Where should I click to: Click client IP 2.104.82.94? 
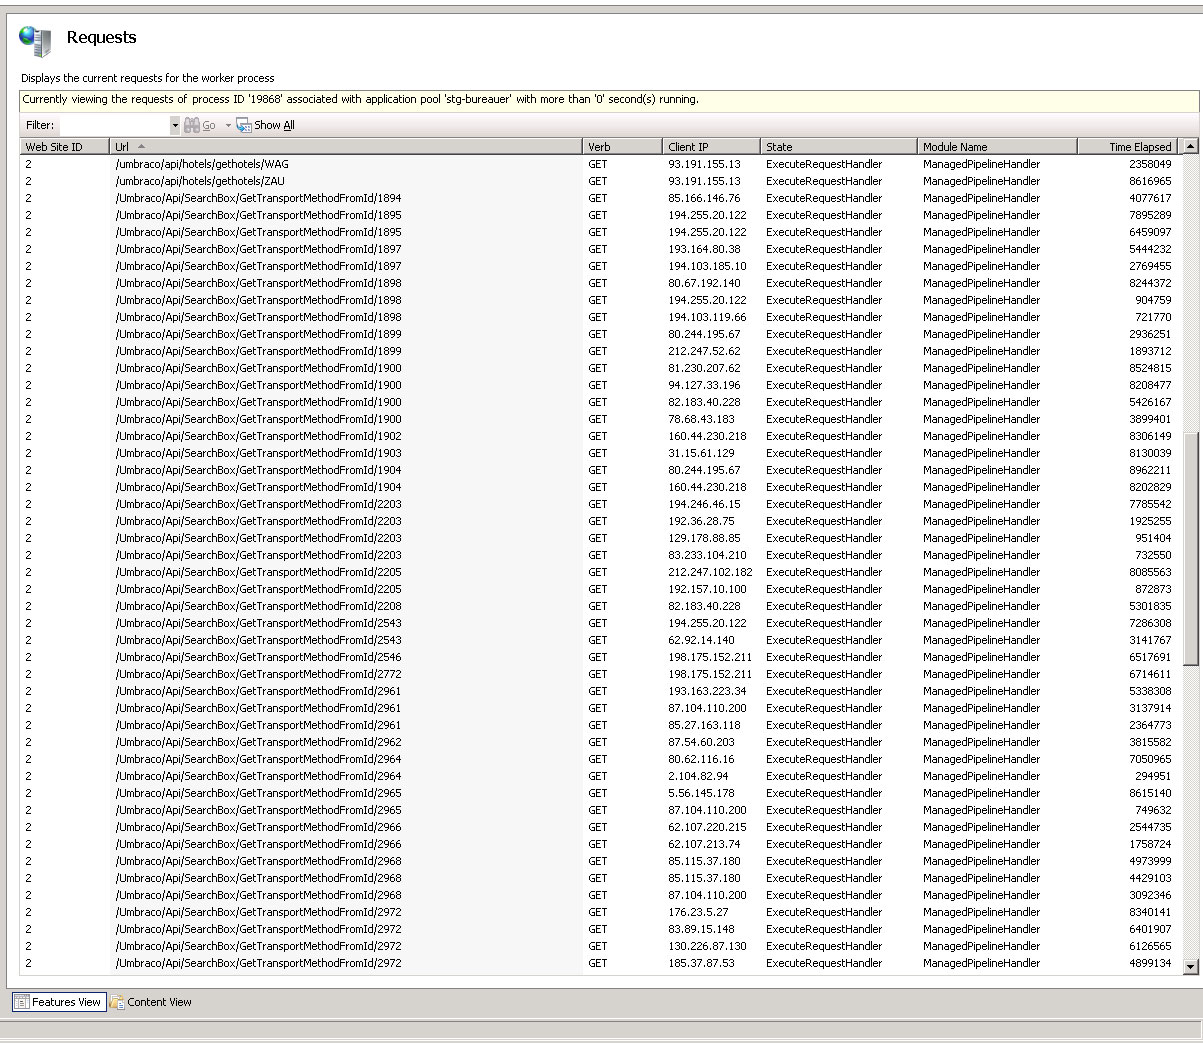[x=698, y=776]
